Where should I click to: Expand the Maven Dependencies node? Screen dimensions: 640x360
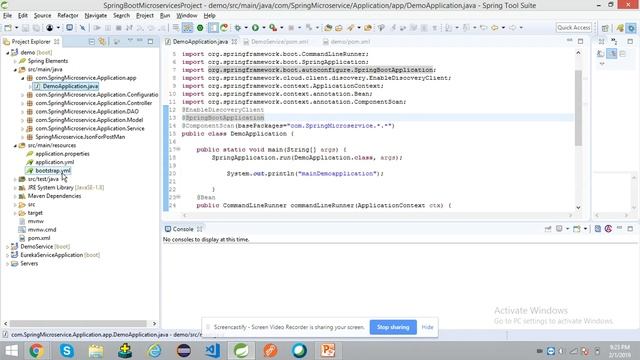pos(15,196)
